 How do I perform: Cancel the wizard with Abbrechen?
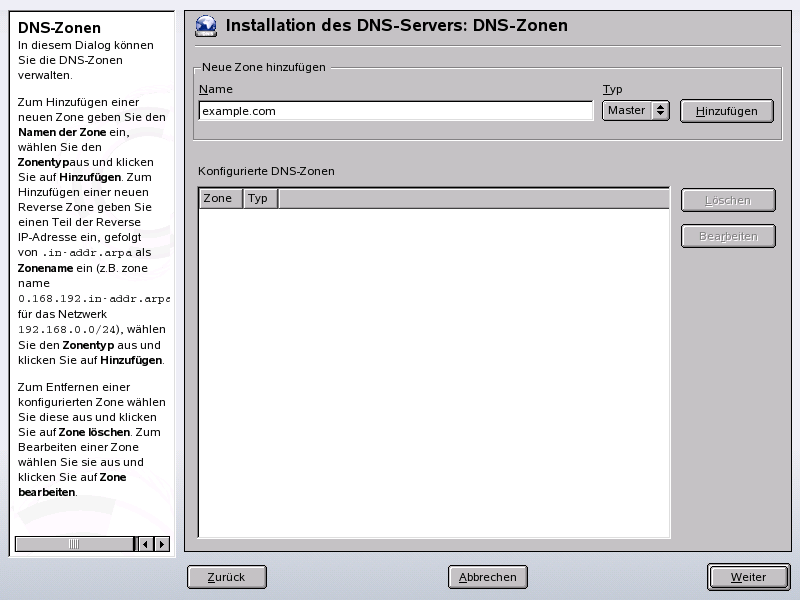[x=489, y=577]
